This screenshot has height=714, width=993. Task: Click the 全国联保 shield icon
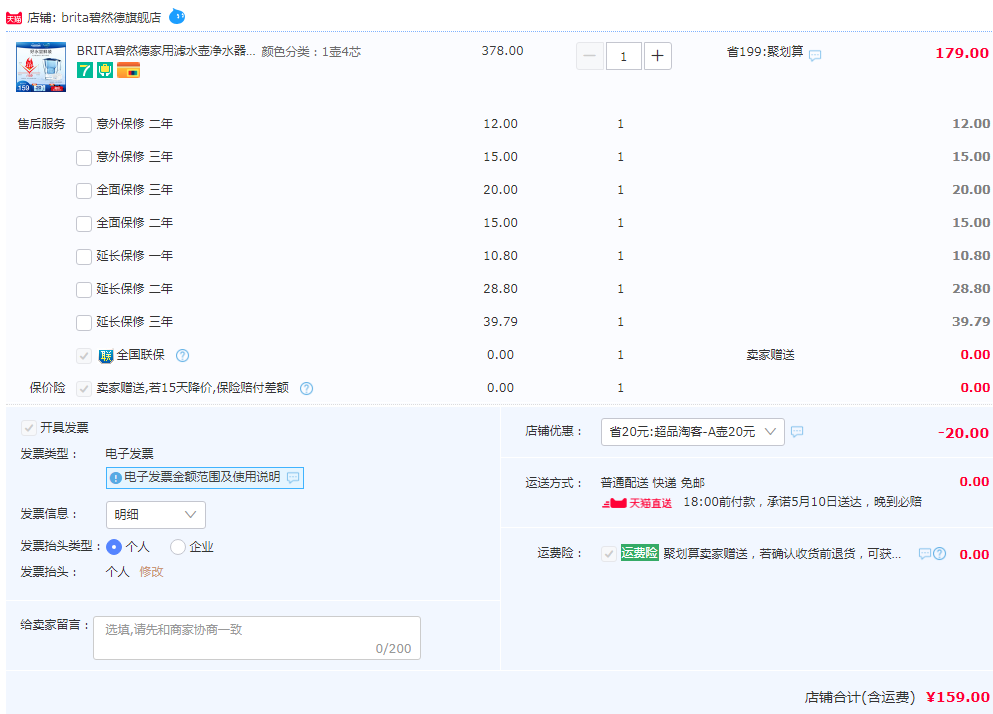(x=106, y=355)
